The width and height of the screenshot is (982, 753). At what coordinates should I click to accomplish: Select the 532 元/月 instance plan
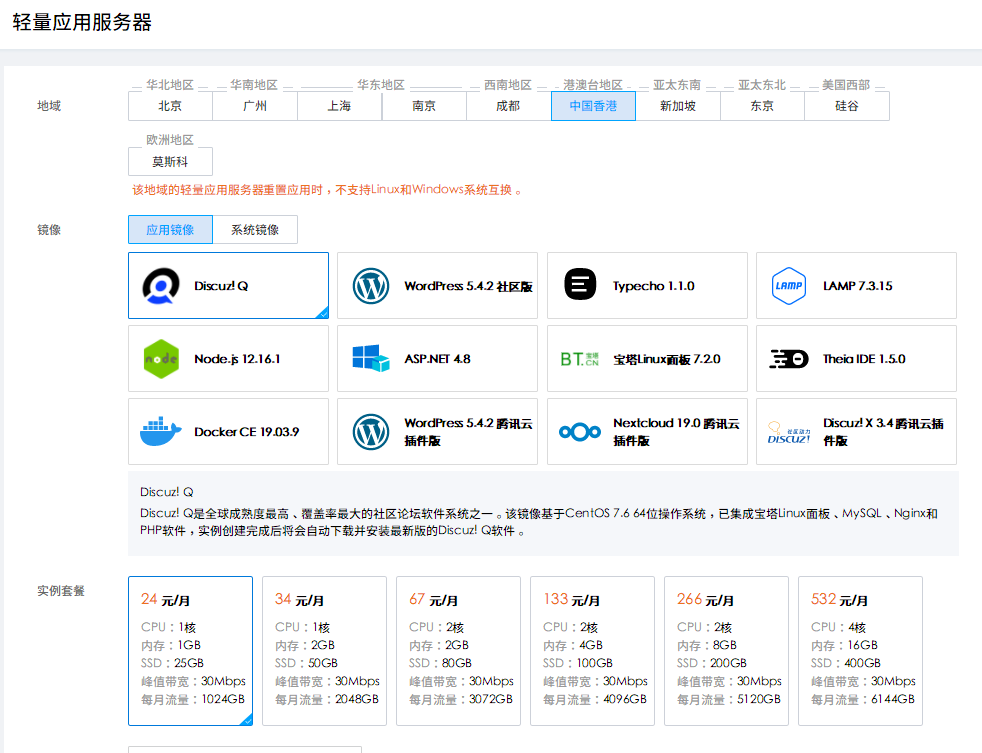[x=861, y=651]
